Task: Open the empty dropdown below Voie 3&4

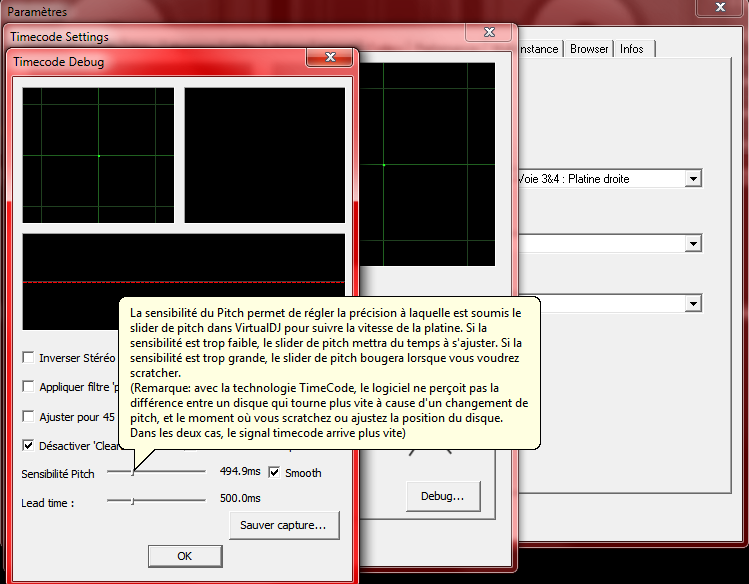Action: [693, 244]
